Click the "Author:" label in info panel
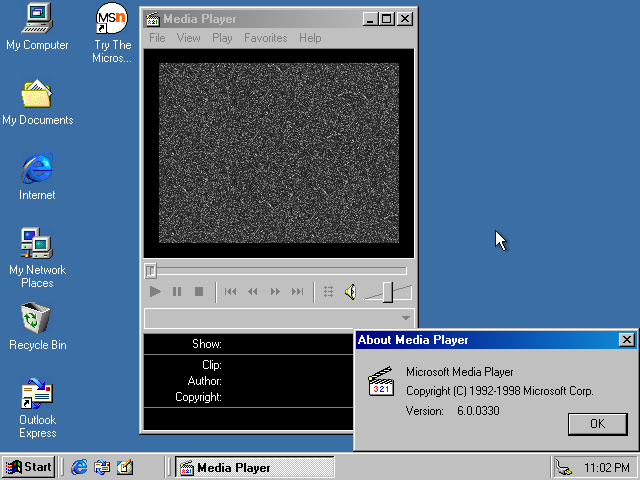The height and width of the screenshot is (480, 640). [205, 381]
